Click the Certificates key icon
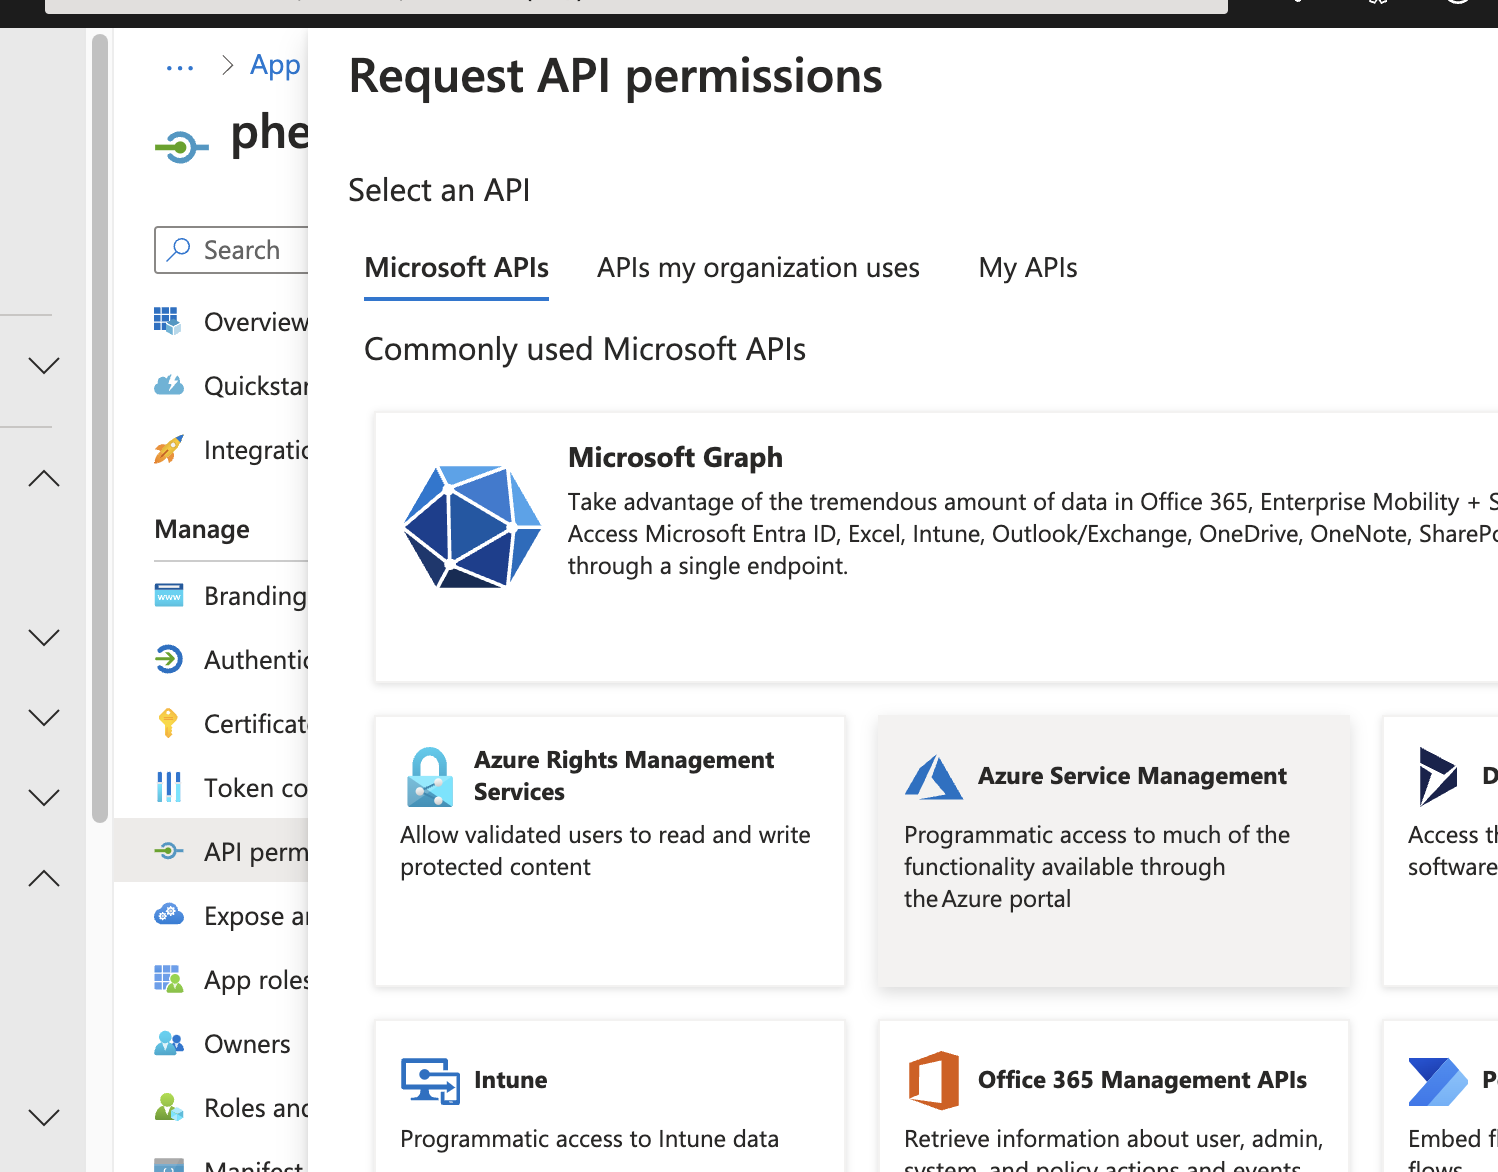This screenshot has height=1172, width=1498. (168, 723)
